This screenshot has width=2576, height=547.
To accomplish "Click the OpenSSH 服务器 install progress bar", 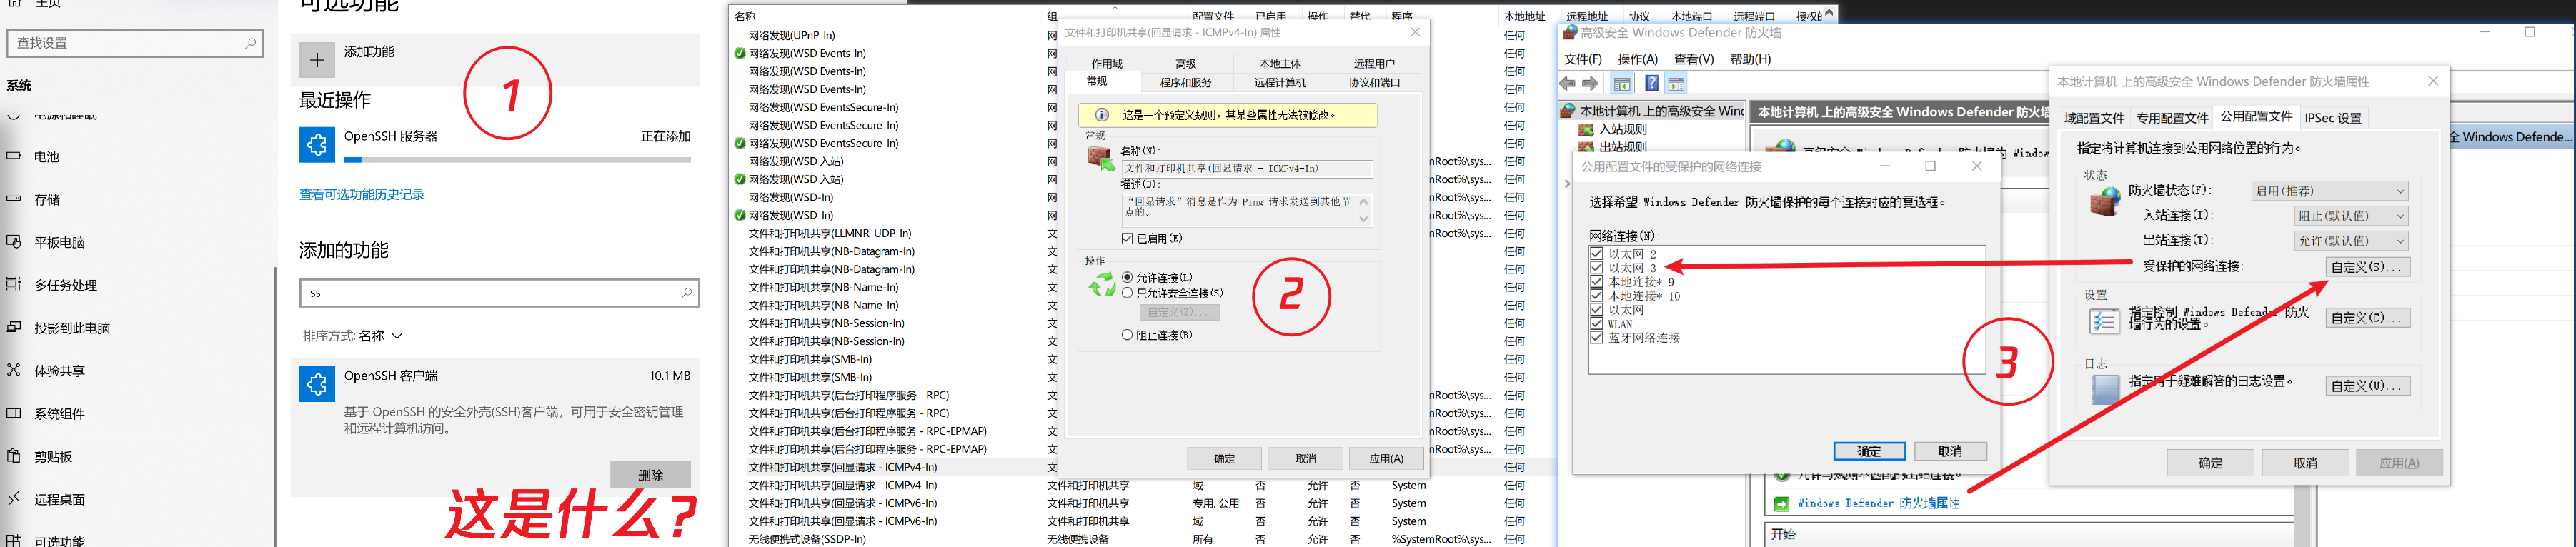I will pyautogui.click(x=517, y=159).
